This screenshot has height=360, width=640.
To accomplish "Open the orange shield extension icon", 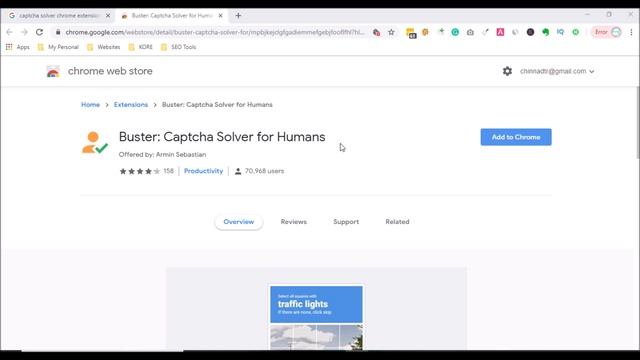I will coord(425,32).
